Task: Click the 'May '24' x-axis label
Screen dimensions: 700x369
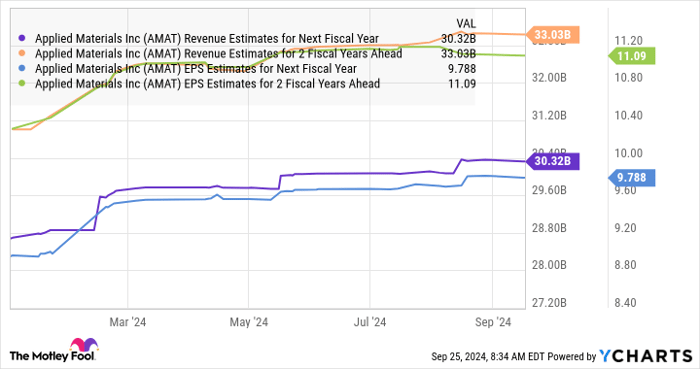Action: (249, 322)
